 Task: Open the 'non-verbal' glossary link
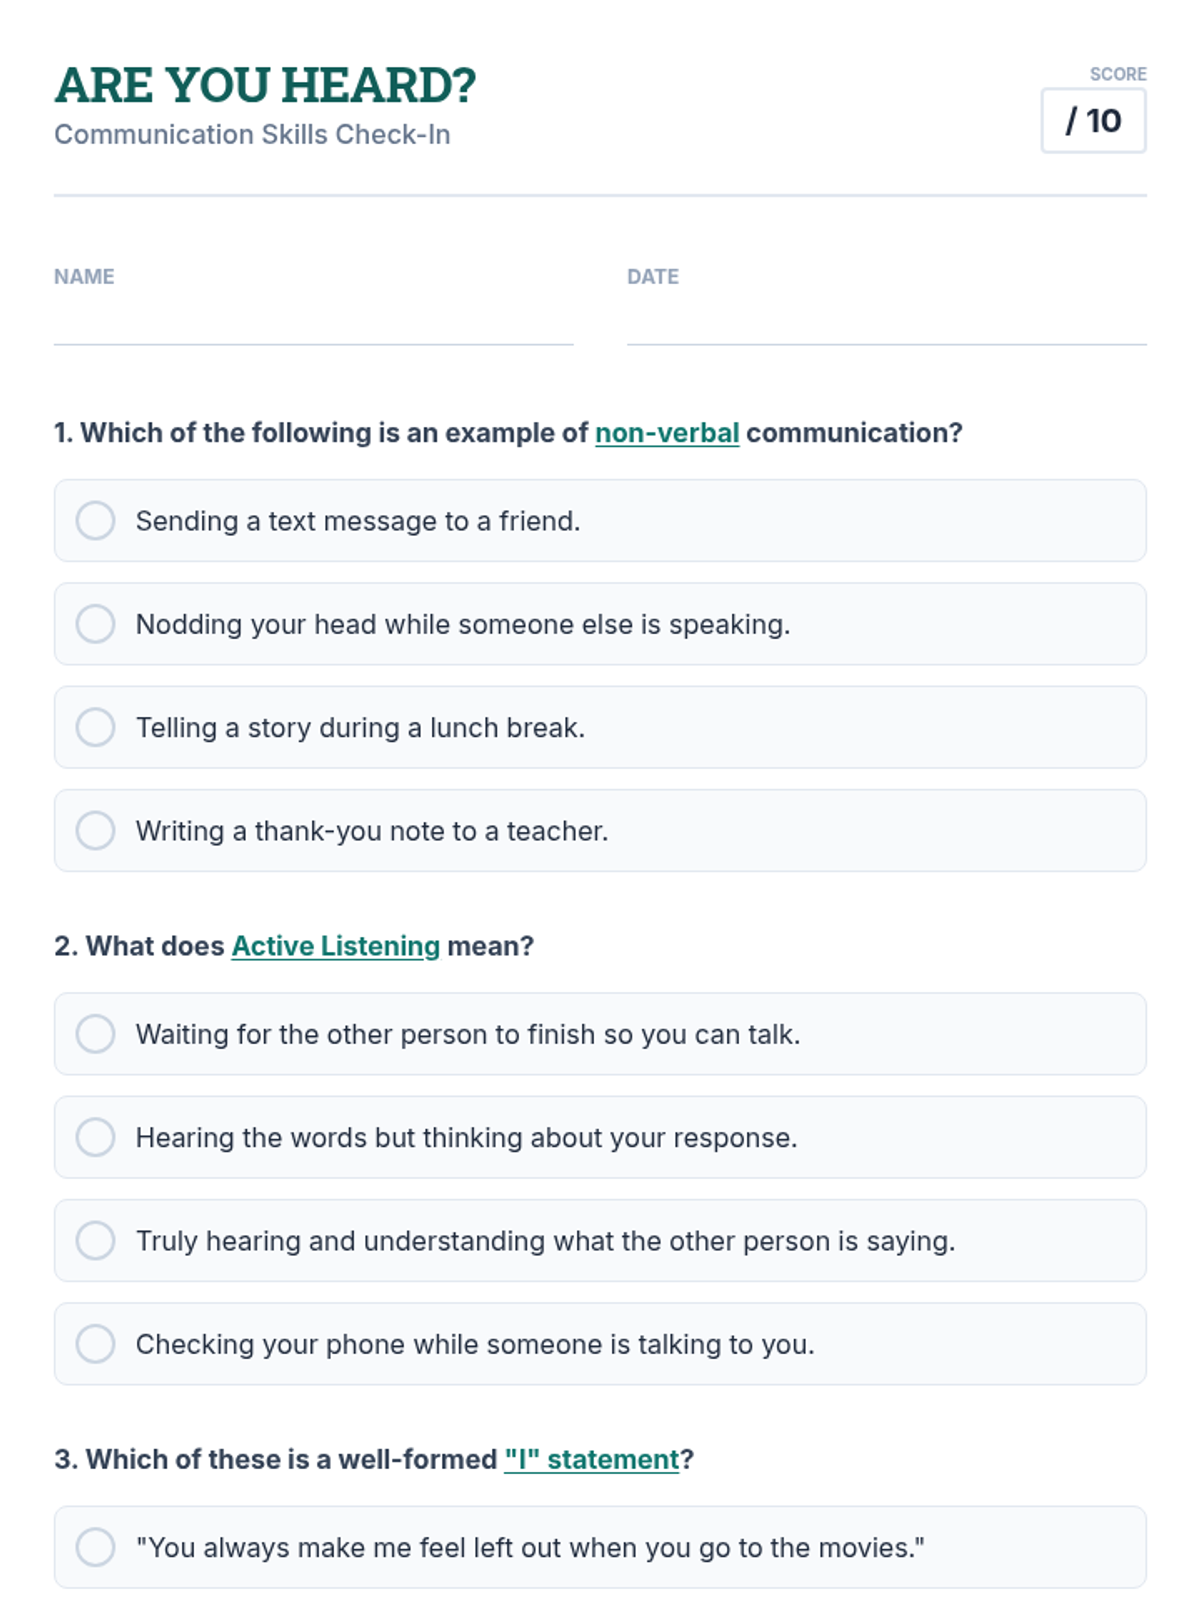(667, 433)
